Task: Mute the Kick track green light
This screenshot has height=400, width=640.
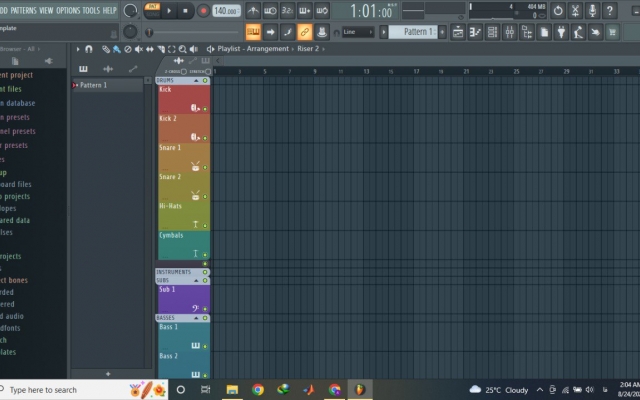Action: [205, 109]
